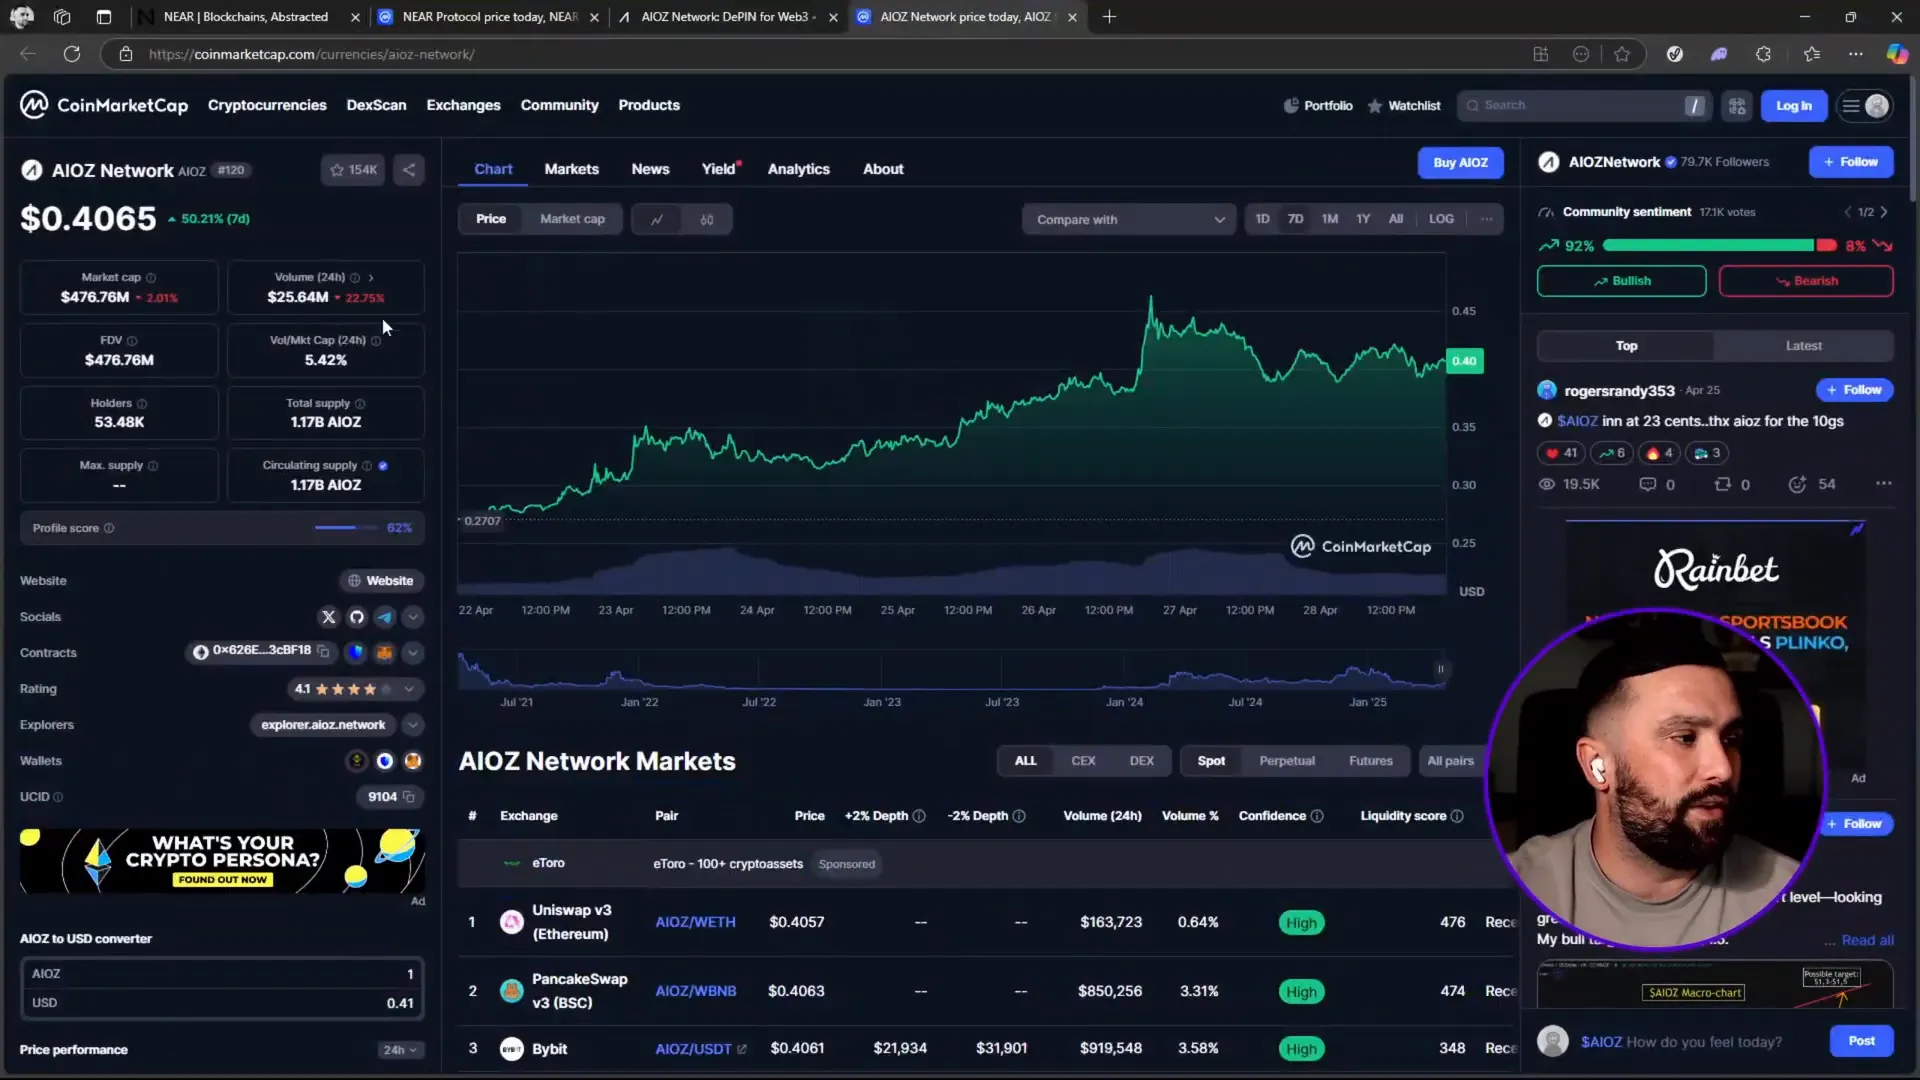Open Website link button
The width and height of the screenshot is (1920, 1080).
click(x=380, y=581)
